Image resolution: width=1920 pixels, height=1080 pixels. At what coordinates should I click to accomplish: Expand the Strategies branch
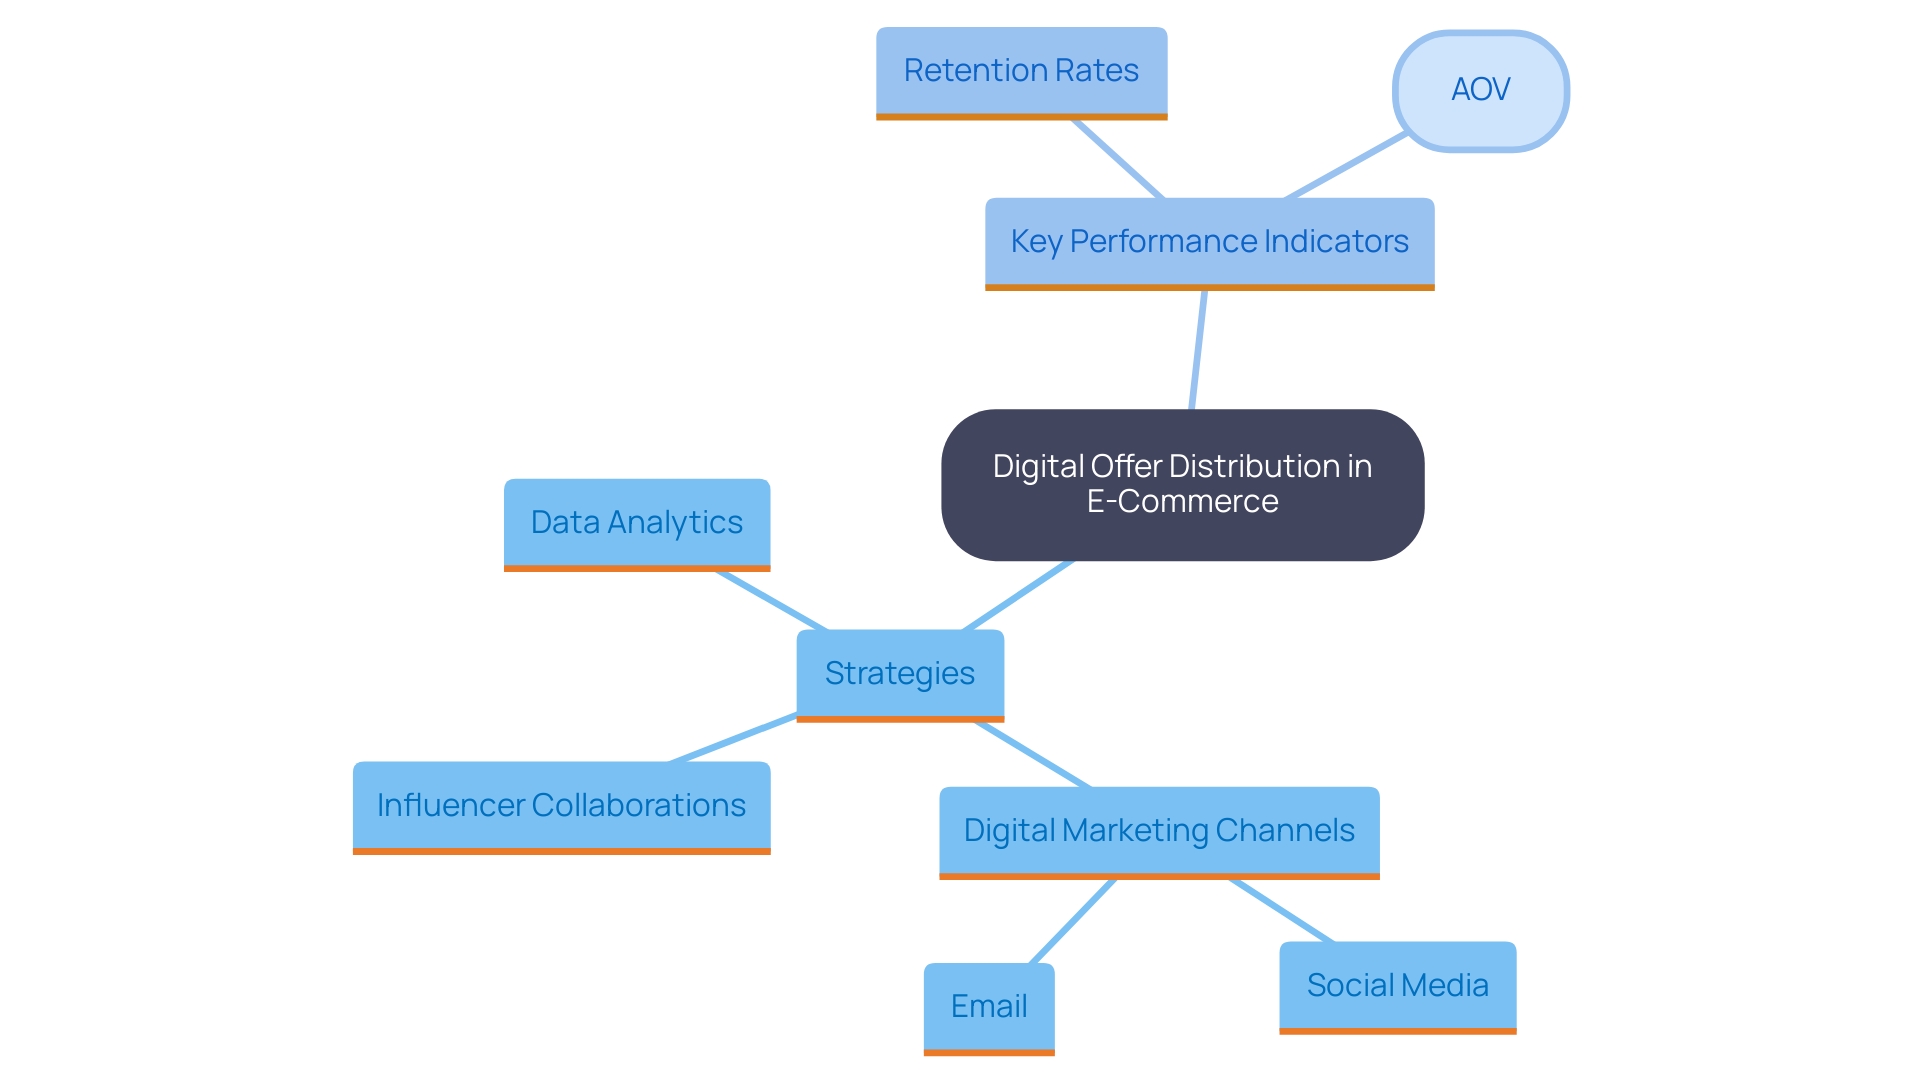click(880, 674)
